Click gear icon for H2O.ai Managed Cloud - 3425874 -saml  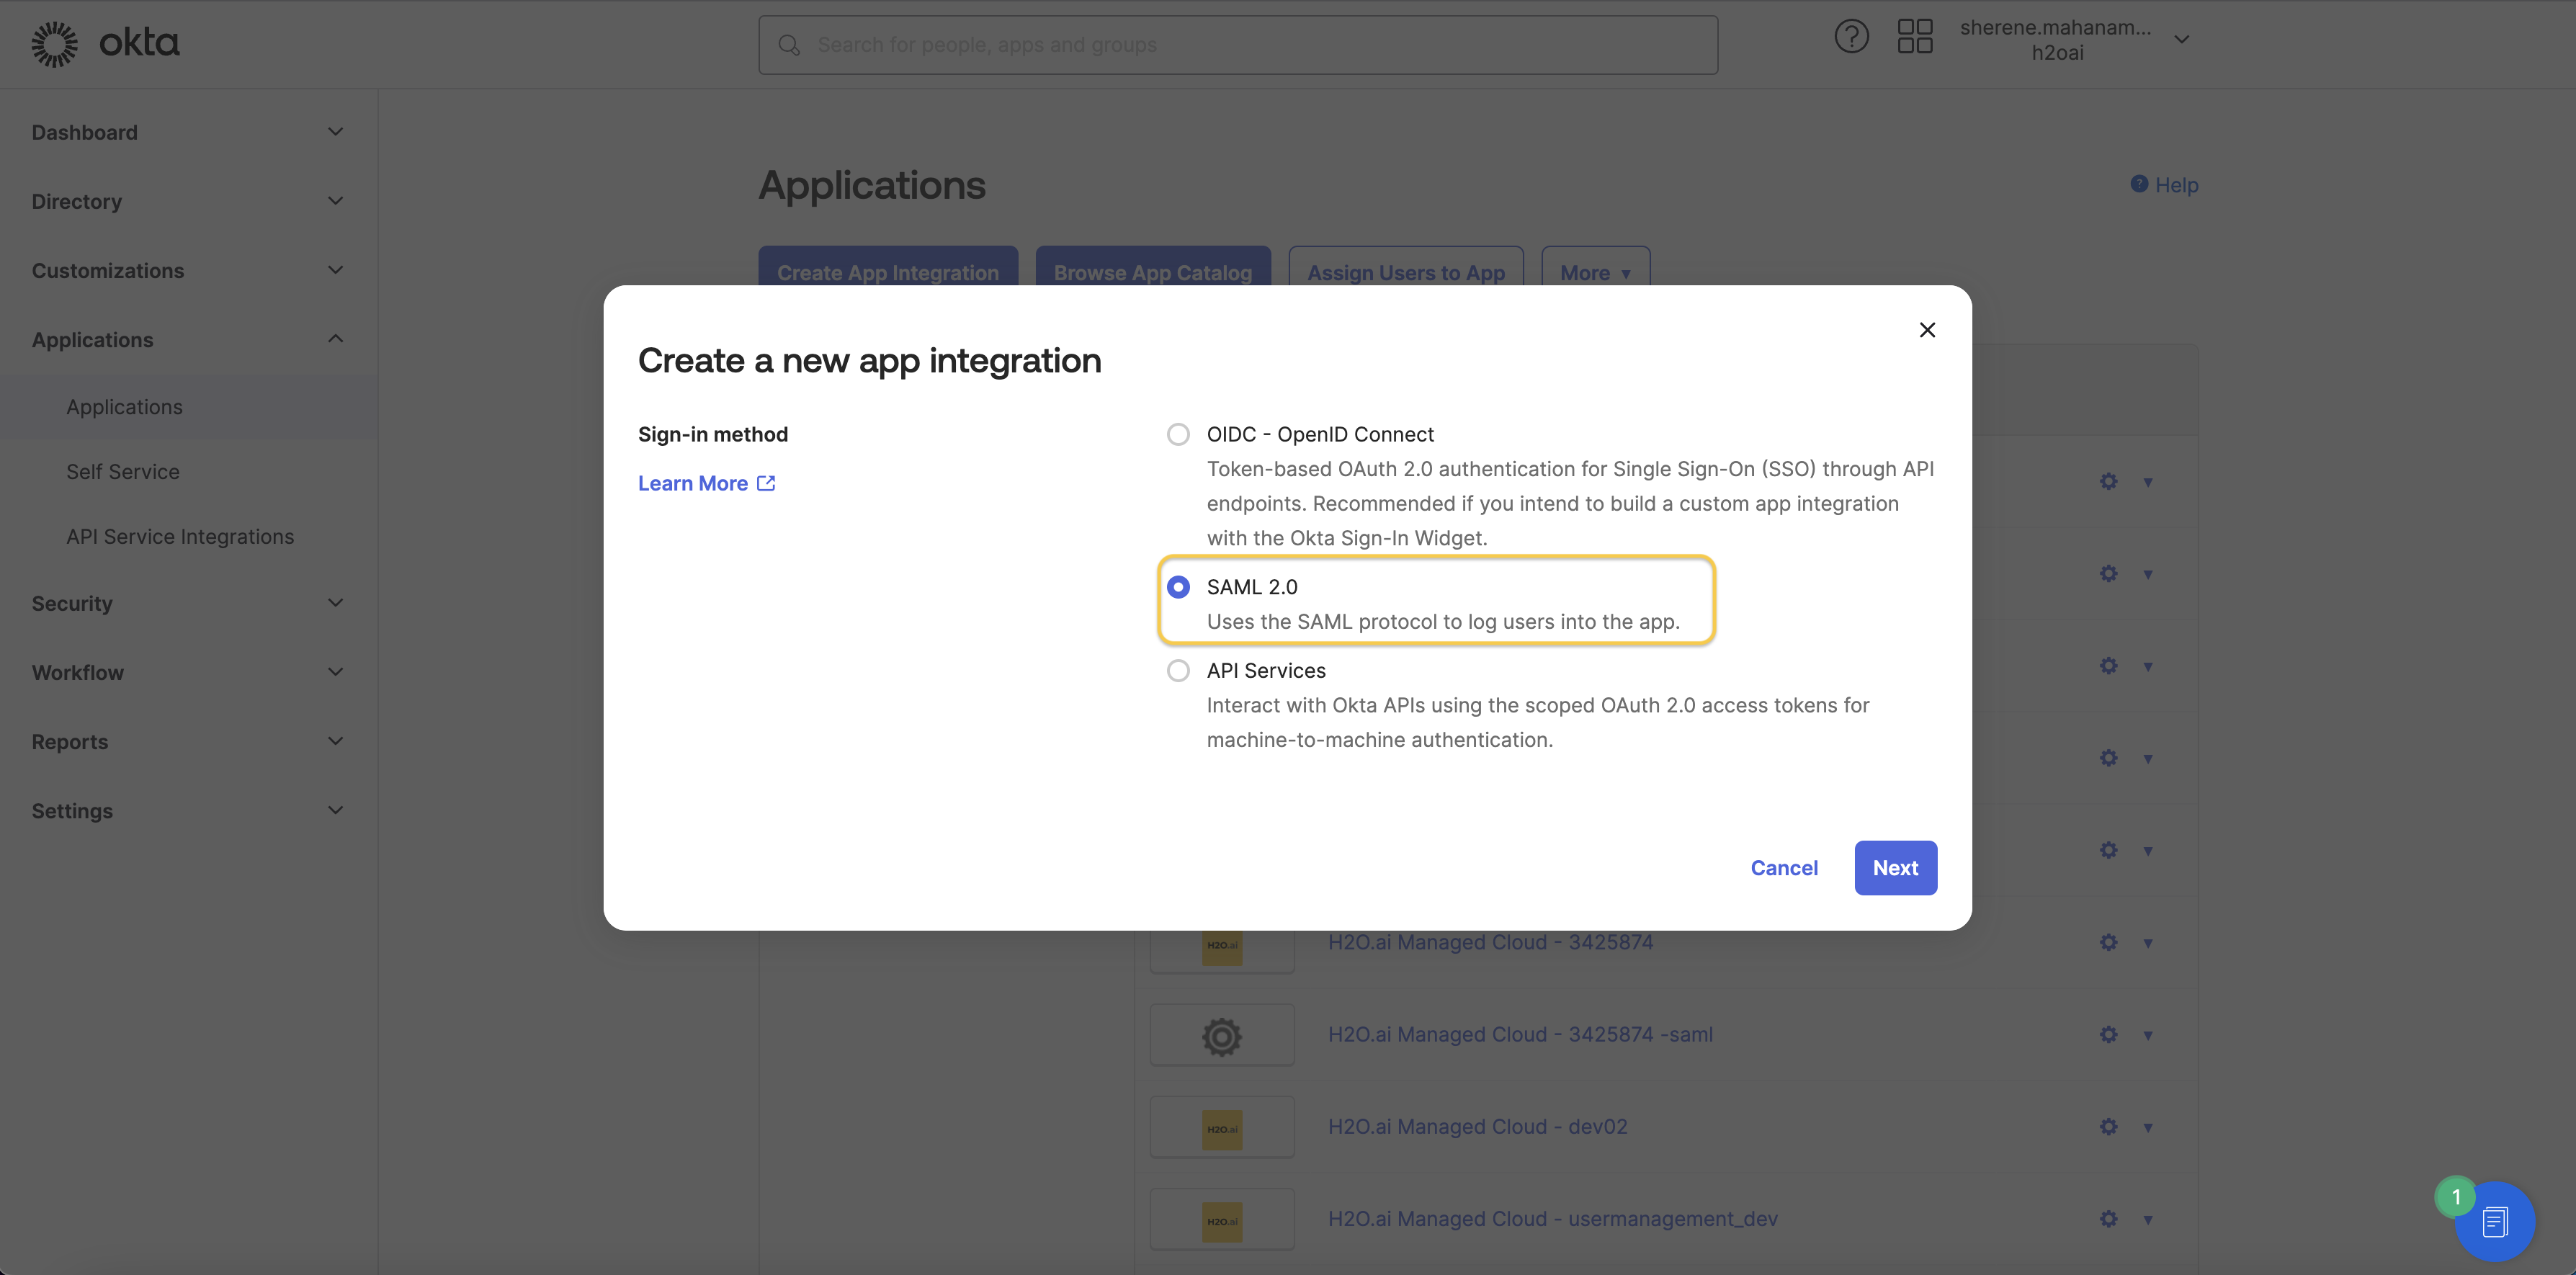(x=2108, y=1034)
